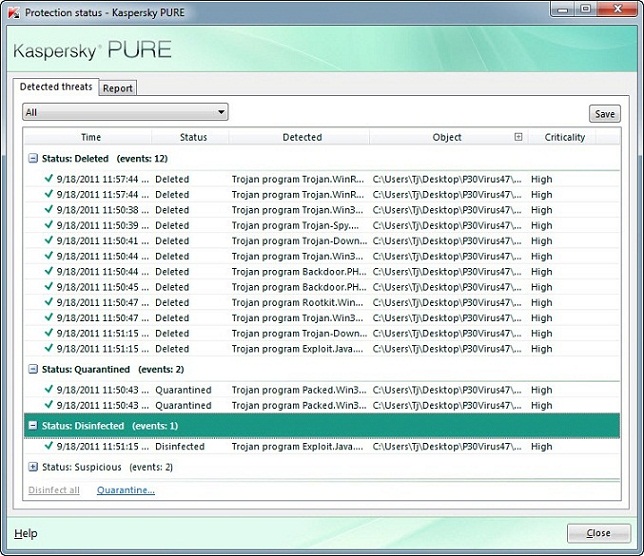Viewport: 644px width, 556px height.
Task: Maximize the Protection status window
Action: point(585,9)
